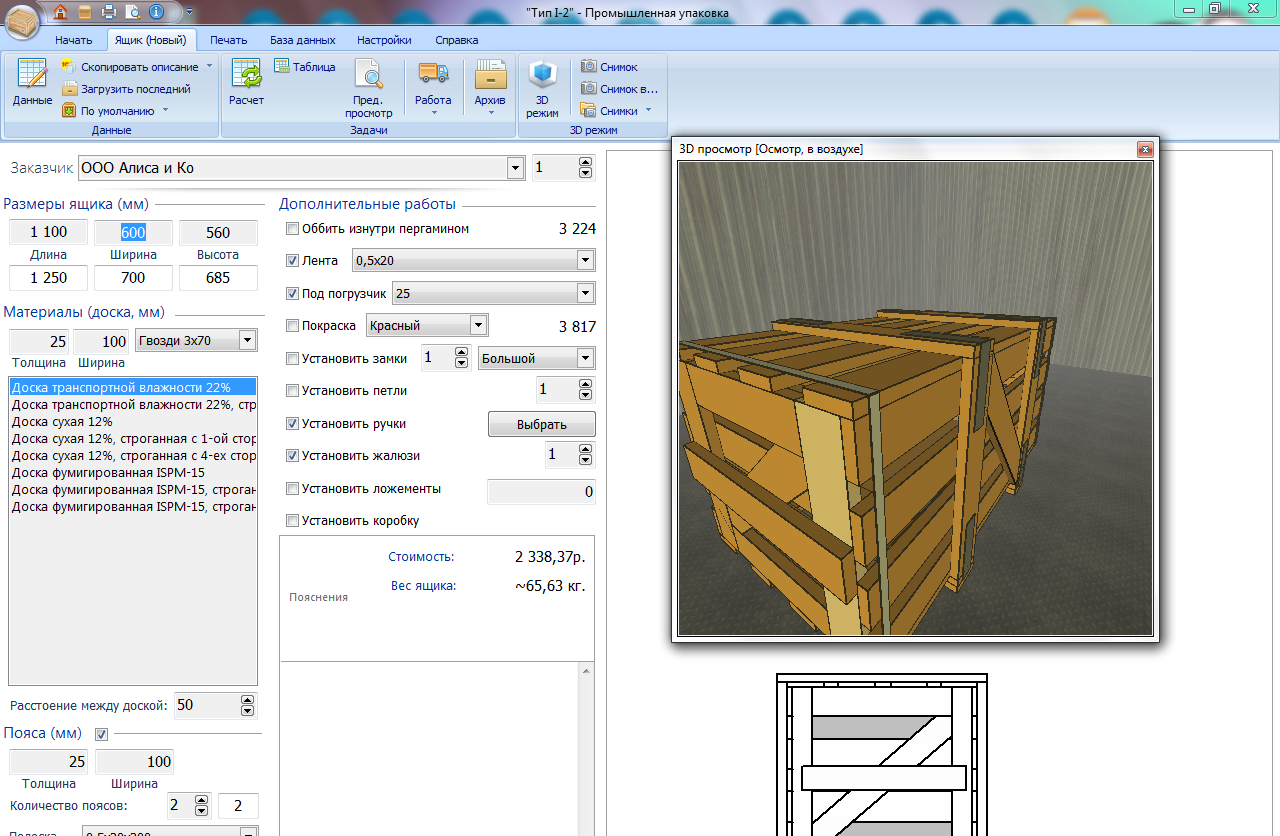Open the Снимки snapshots folder
Screen dimensions: 1280x836
609,110
